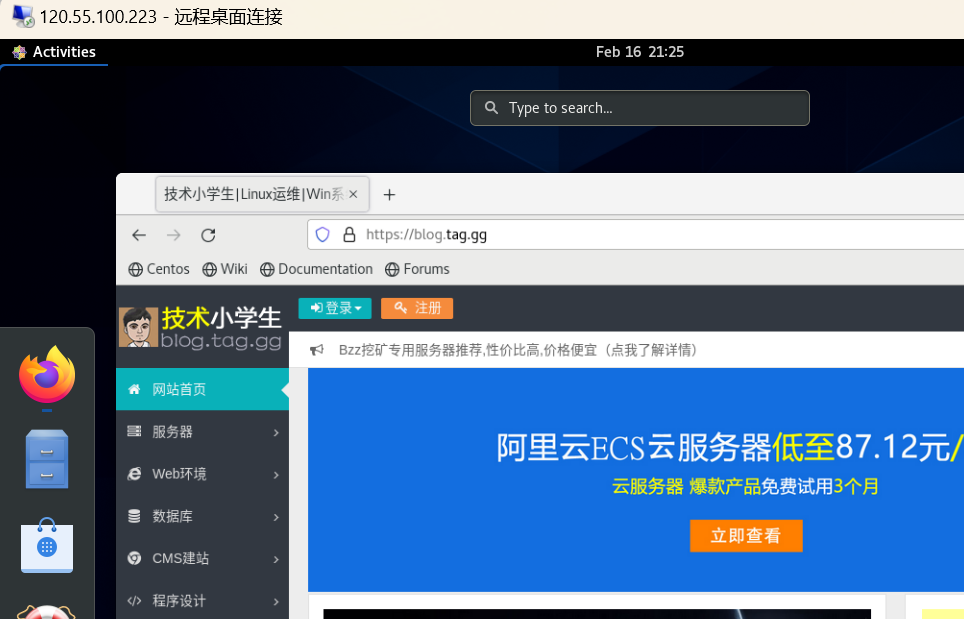Click the Type to search field
This screenshot has width=964, height=619.
click(x=640, y=108)
